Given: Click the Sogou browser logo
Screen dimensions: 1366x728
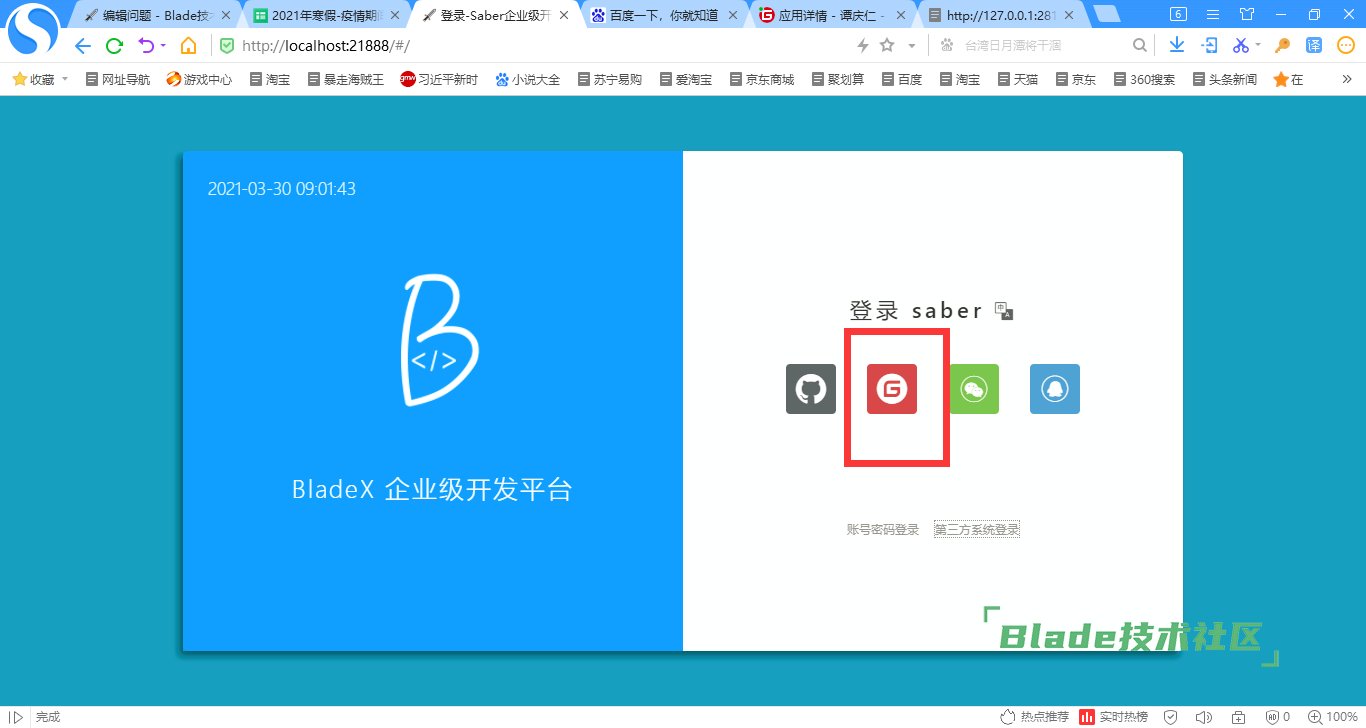Looking at the screenshot, I should [x=33, y=31].
